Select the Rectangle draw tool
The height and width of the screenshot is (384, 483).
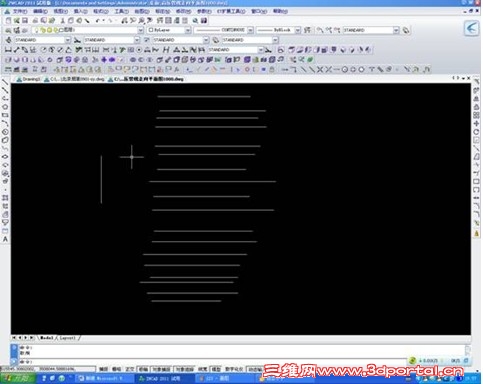coord(5,115)
